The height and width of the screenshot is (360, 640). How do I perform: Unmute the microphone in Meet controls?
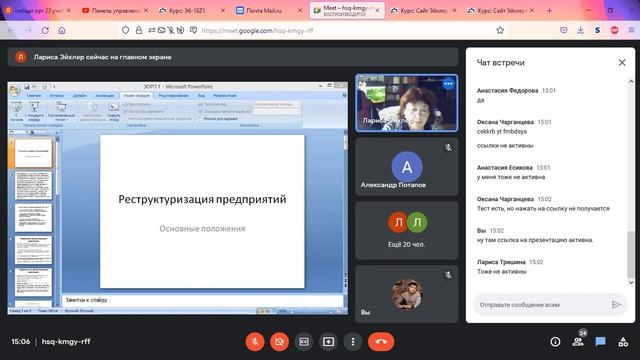tap(255, 342)
